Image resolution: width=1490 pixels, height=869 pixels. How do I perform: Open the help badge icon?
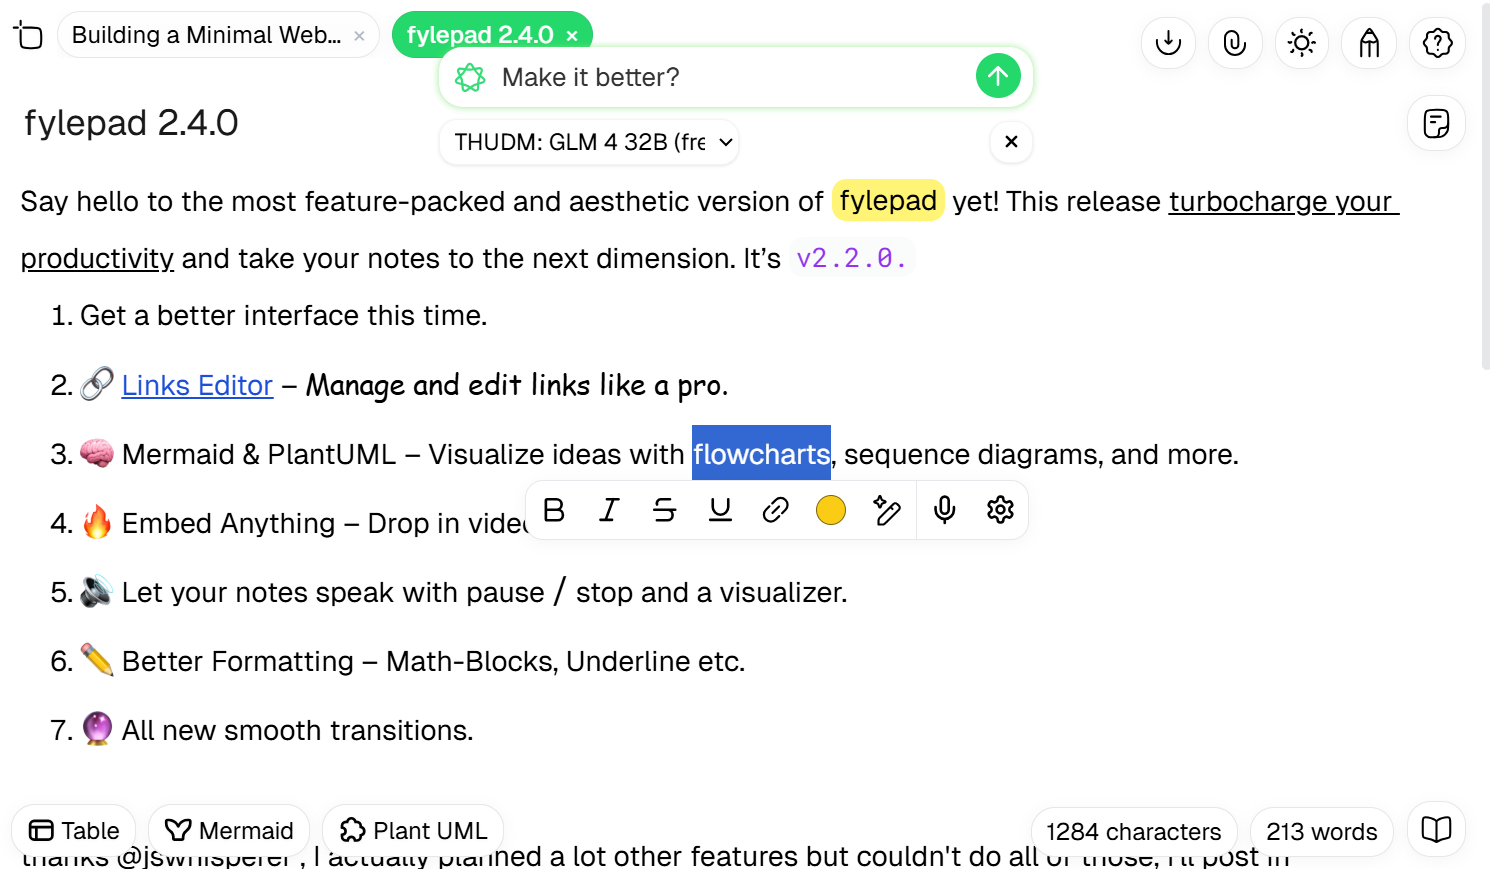pos(1437,43)
